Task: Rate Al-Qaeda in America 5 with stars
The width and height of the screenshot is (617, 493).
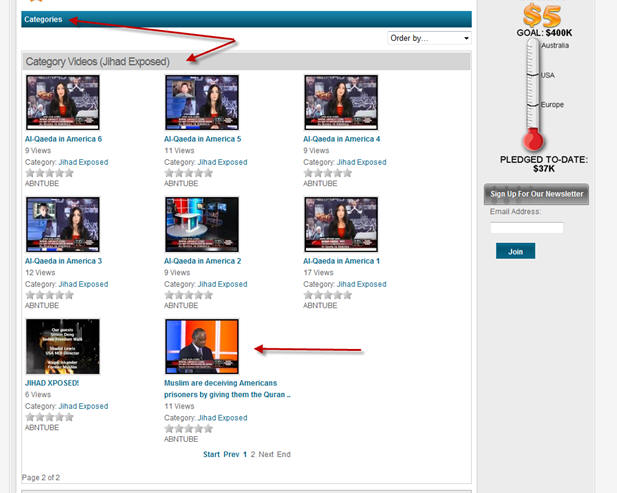Action: [189, 173]
